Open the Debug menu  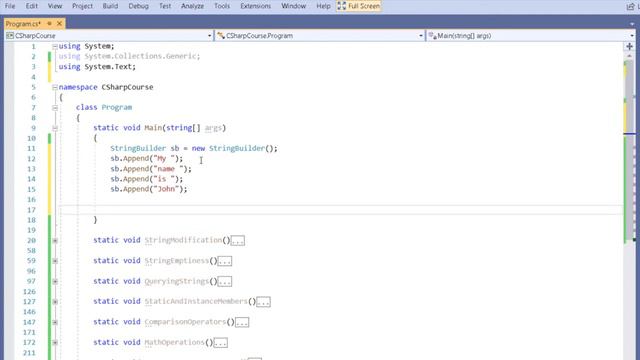[x=138, y=6]
